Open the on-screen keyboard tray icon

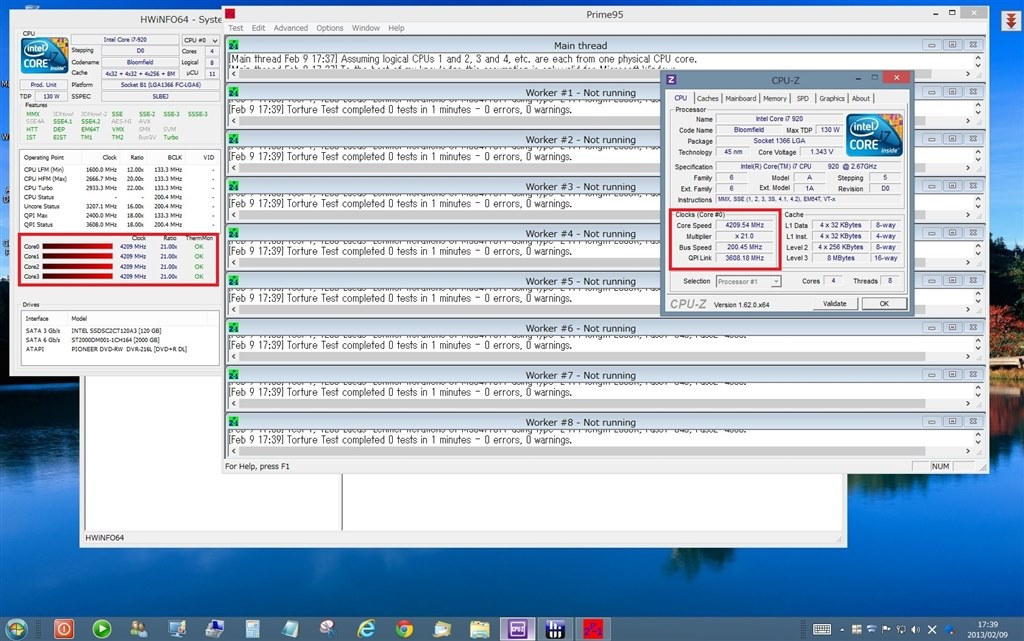[822, 629]
